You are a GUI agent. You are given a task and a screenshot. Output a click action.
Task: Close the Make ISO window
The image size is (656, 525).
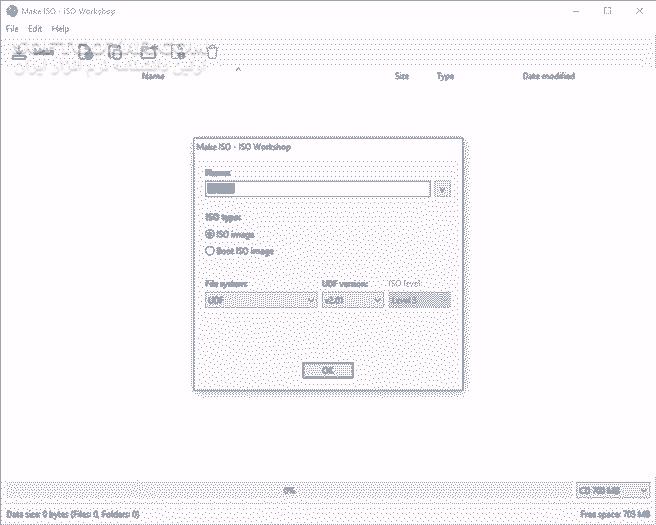tap(639, 11)
